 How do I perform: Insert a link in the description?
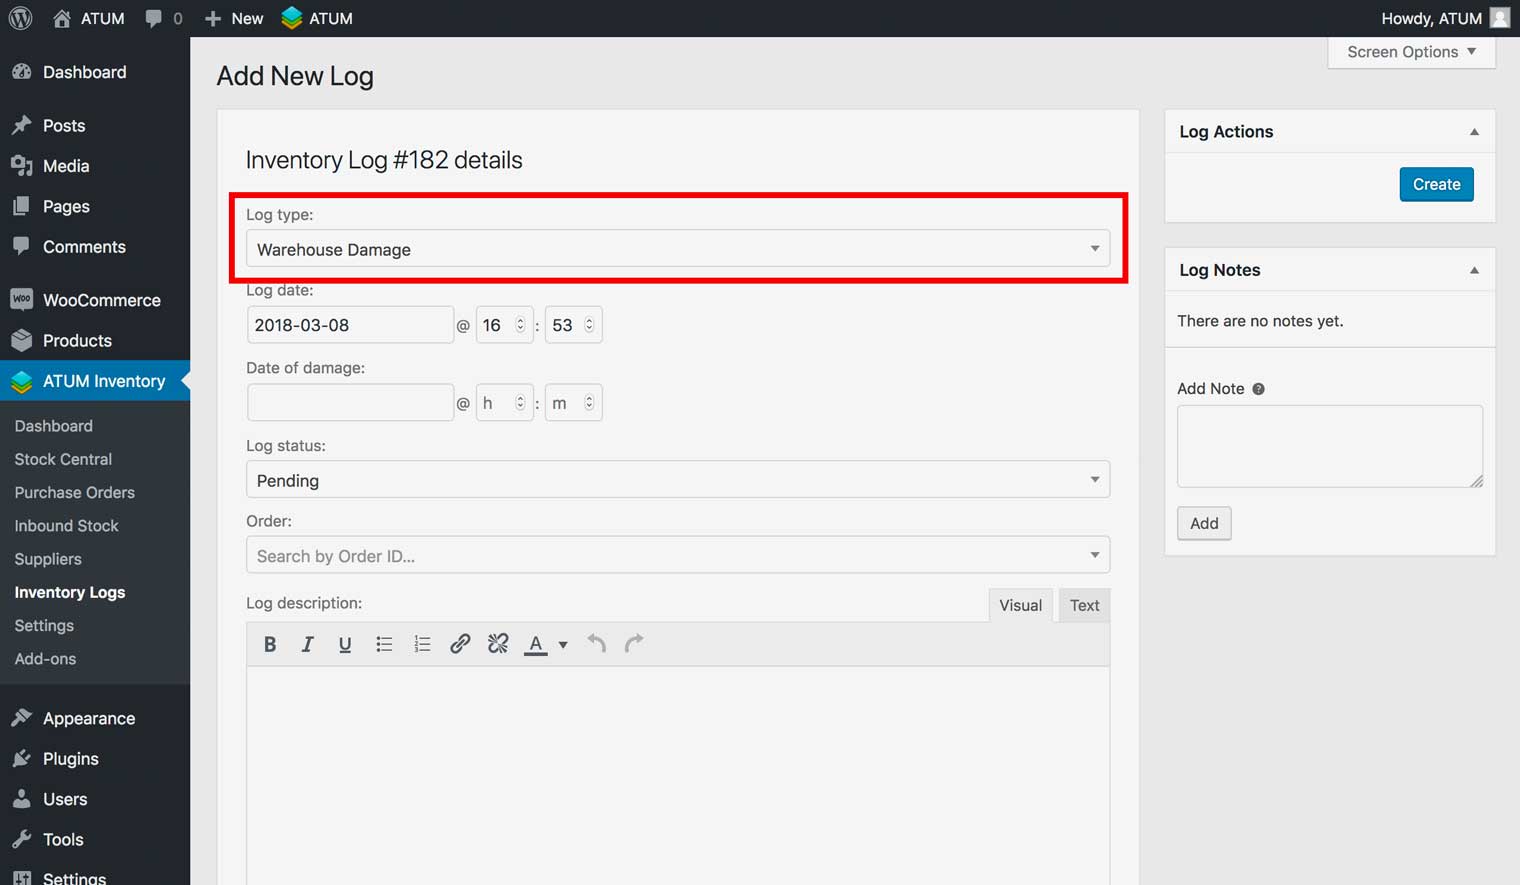[460, 644]
